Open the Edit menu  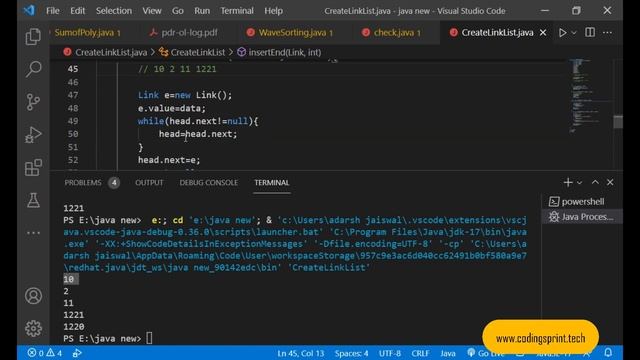[x=78, y=11]
